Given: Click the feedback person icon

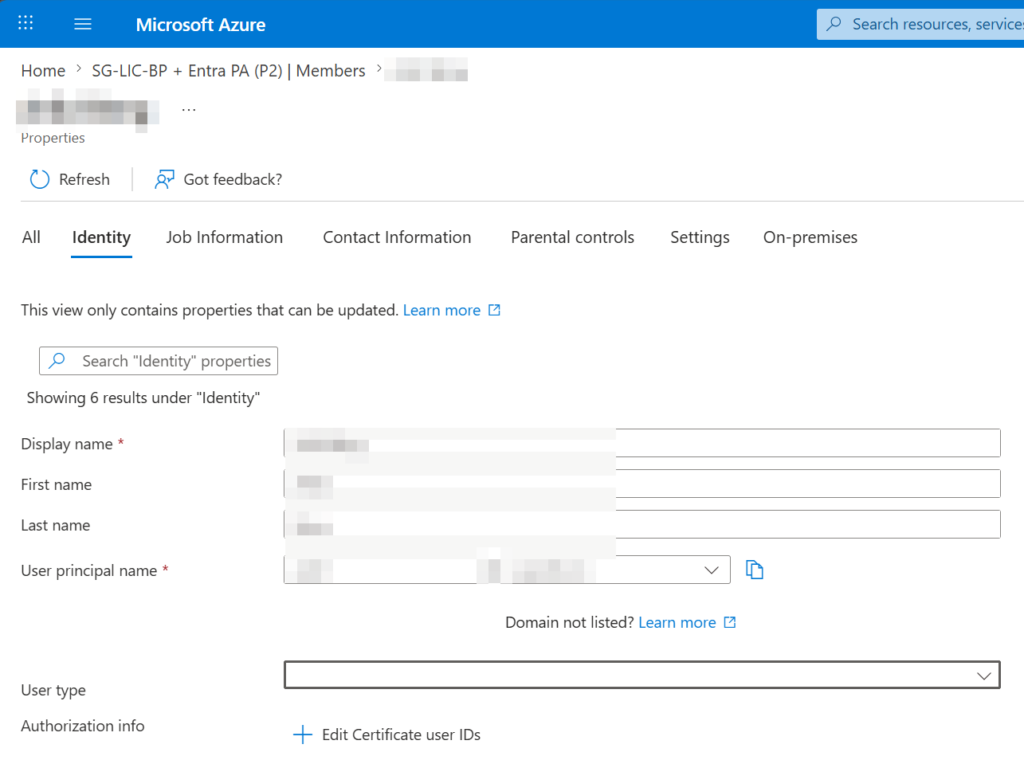Looking at the screenshot, I should pos(164,179).
